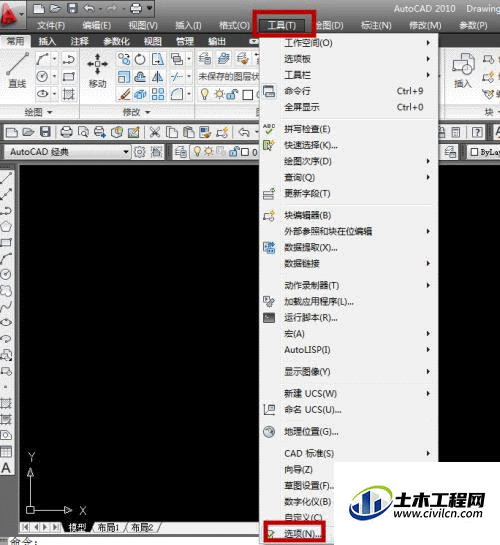Choose 数据提取(X)... from menu

349,247
